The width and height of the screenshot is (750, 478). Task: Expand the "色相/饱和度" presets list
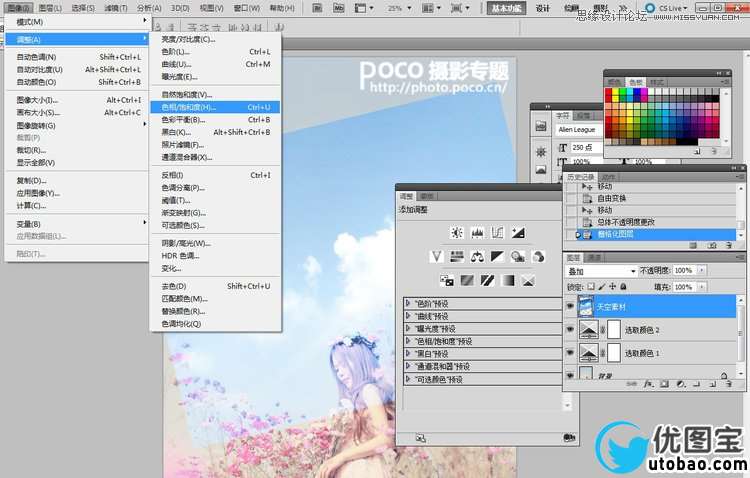coord(408,341)
